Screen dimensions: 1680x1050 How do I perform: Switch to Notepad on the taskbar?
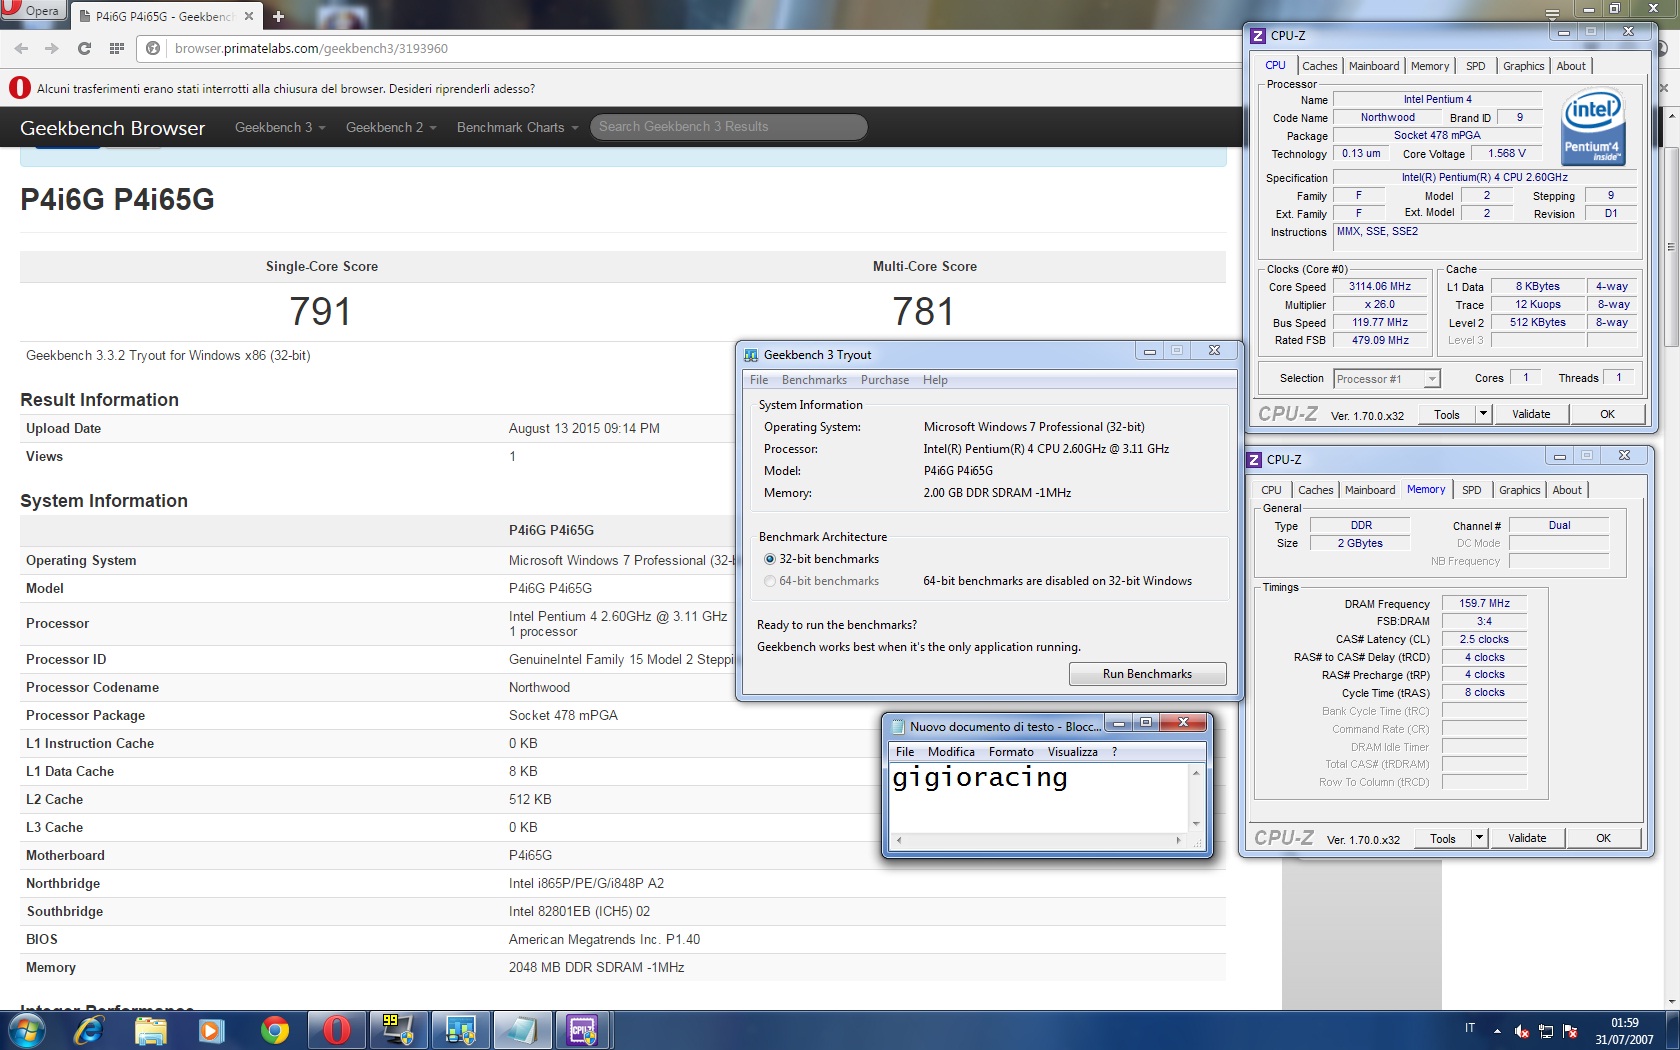pos(522,1030)
